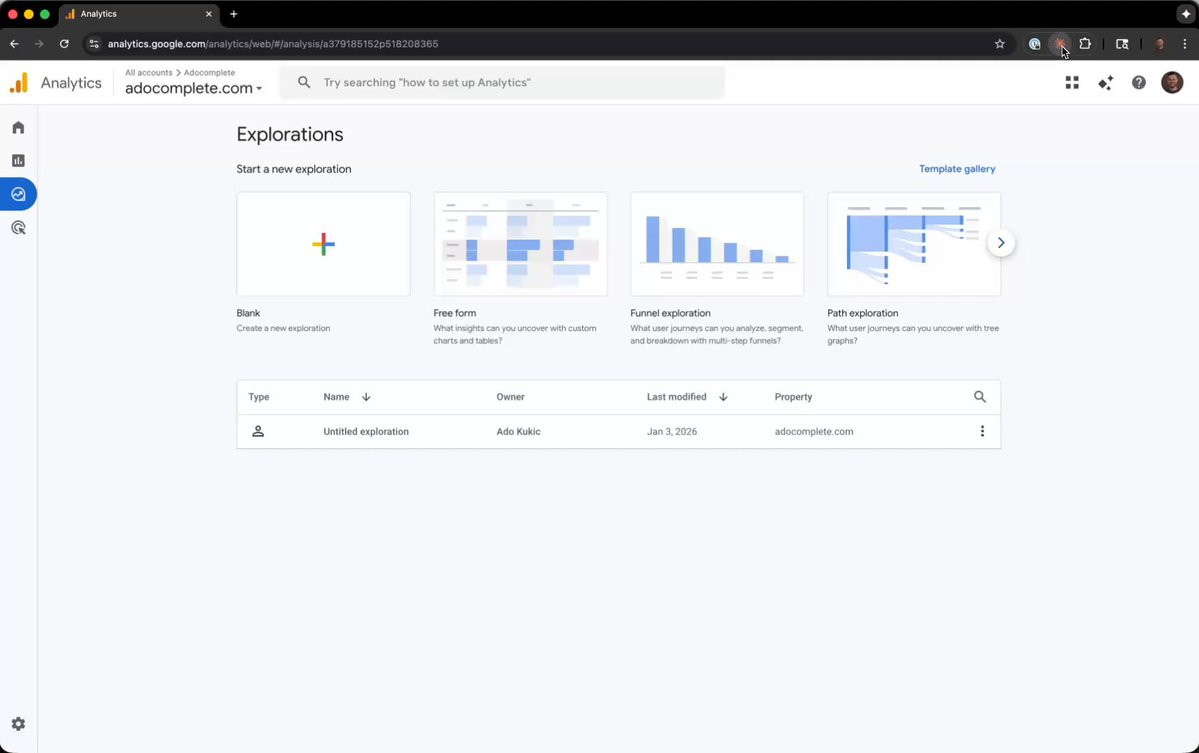Choose the Path exploration template thumbnail
The width and height of the screenshot is (1199, 753).
pyautogui.click(x=914, y=244)
